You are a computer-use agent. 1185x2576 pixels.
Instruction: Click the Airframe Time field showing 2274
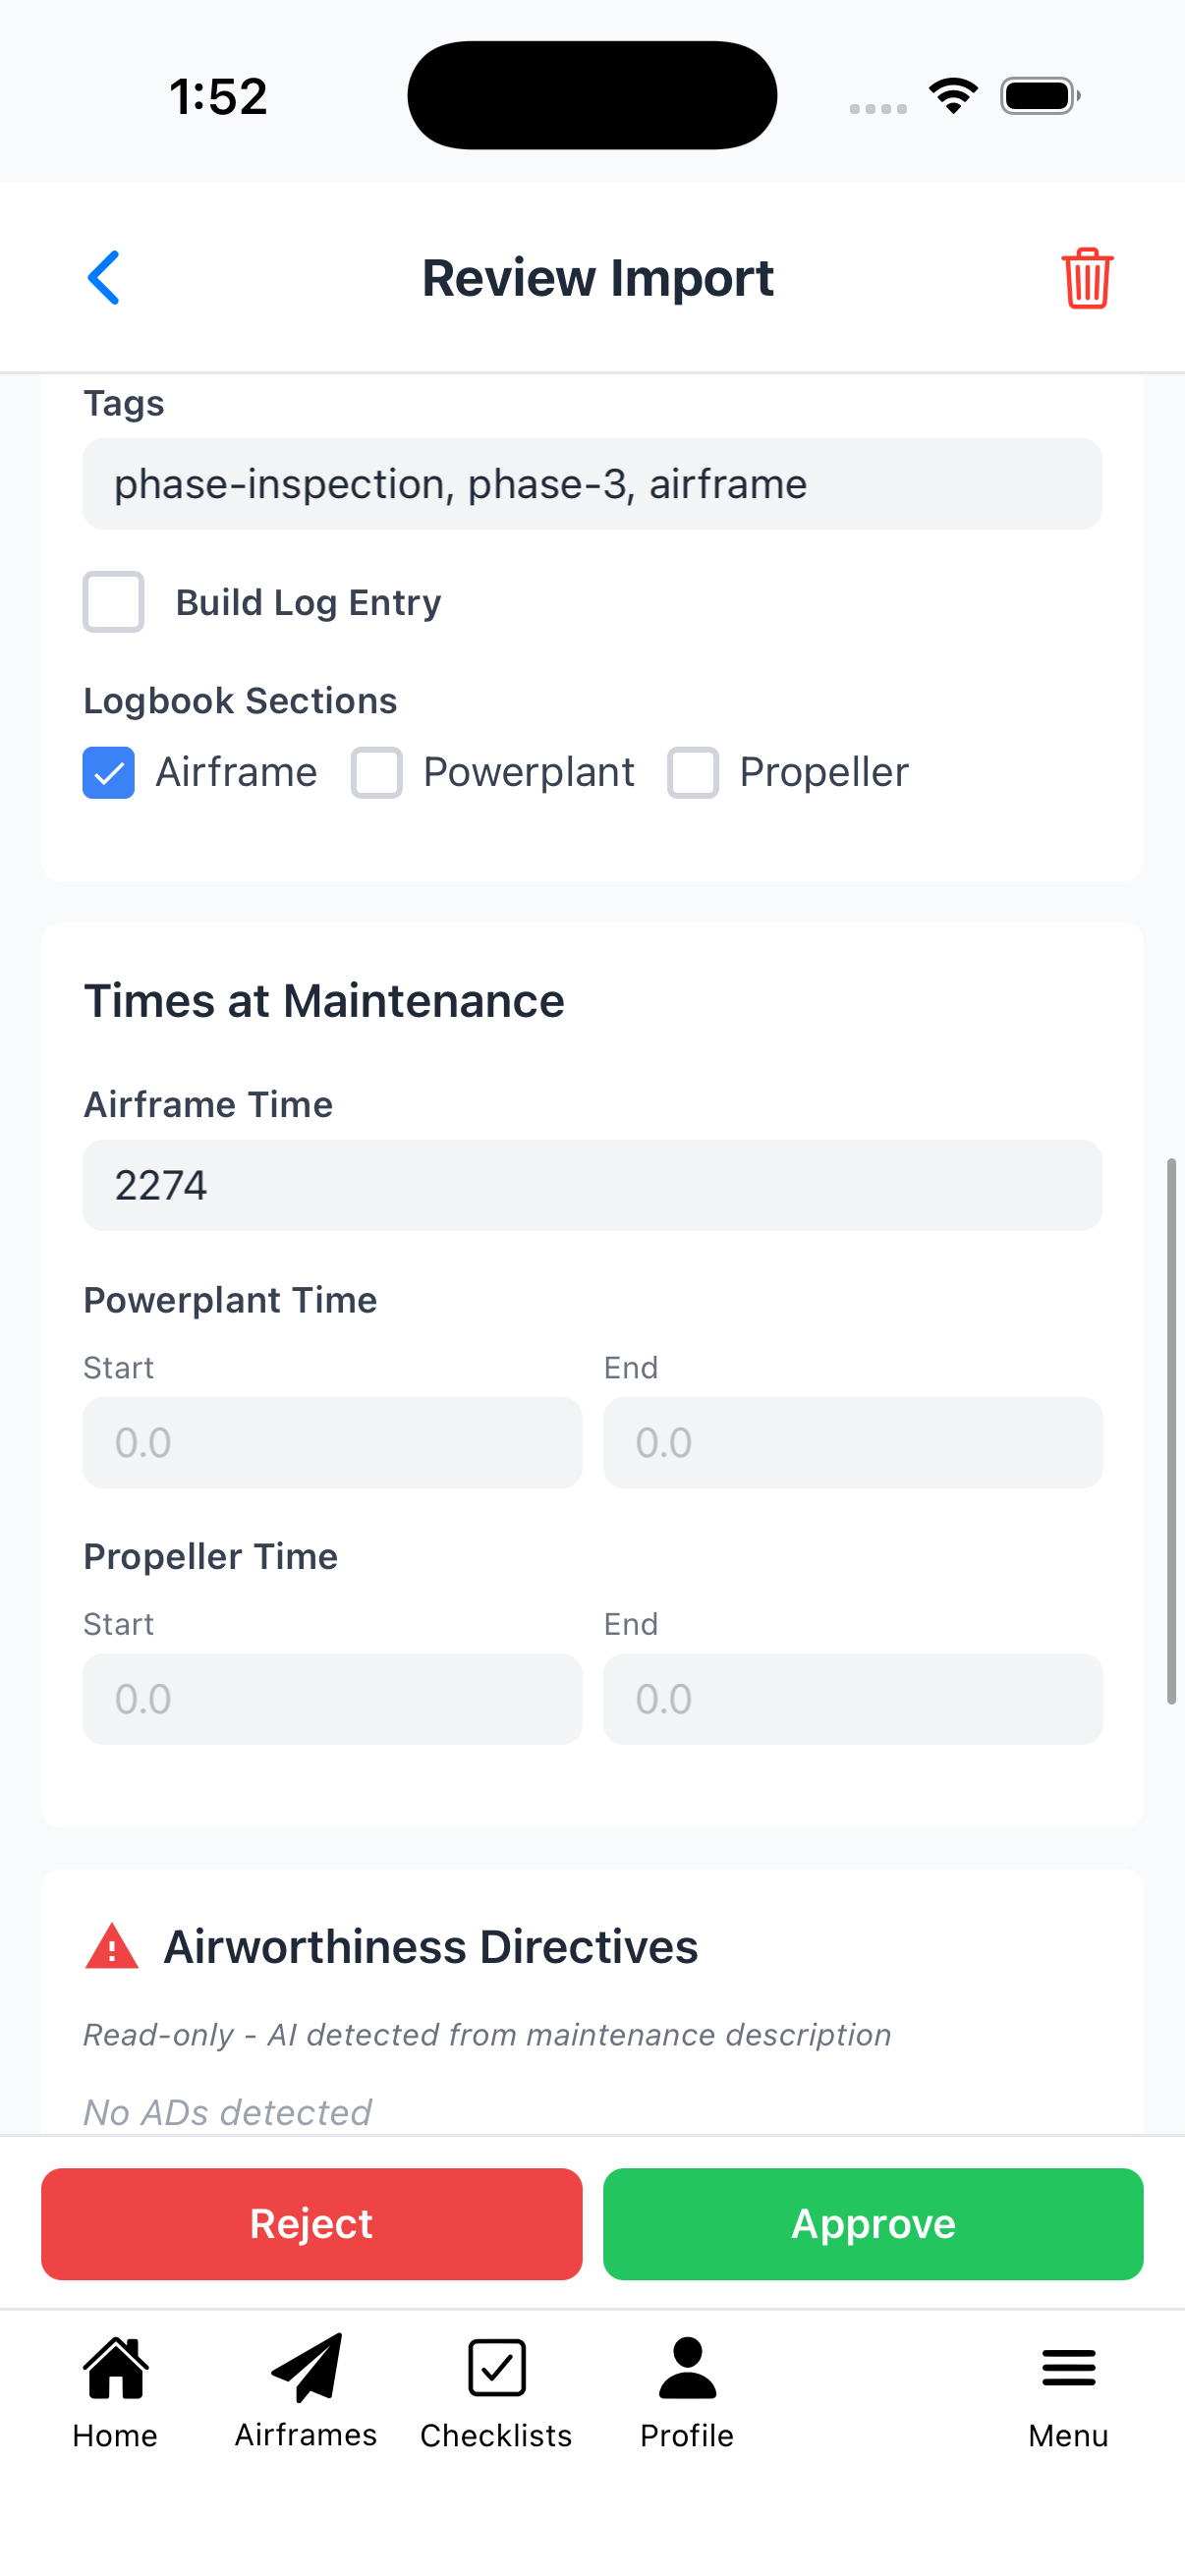pyautogui.click(x=592, y=1185)
